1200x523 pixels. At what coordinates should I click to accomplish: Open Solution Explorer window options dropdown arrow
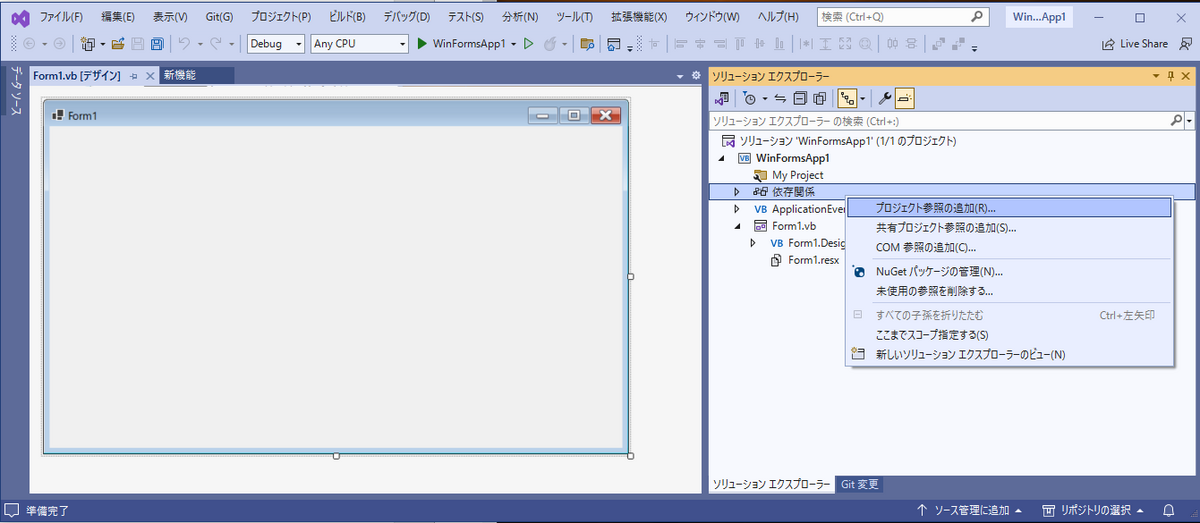pos(1156,76)
